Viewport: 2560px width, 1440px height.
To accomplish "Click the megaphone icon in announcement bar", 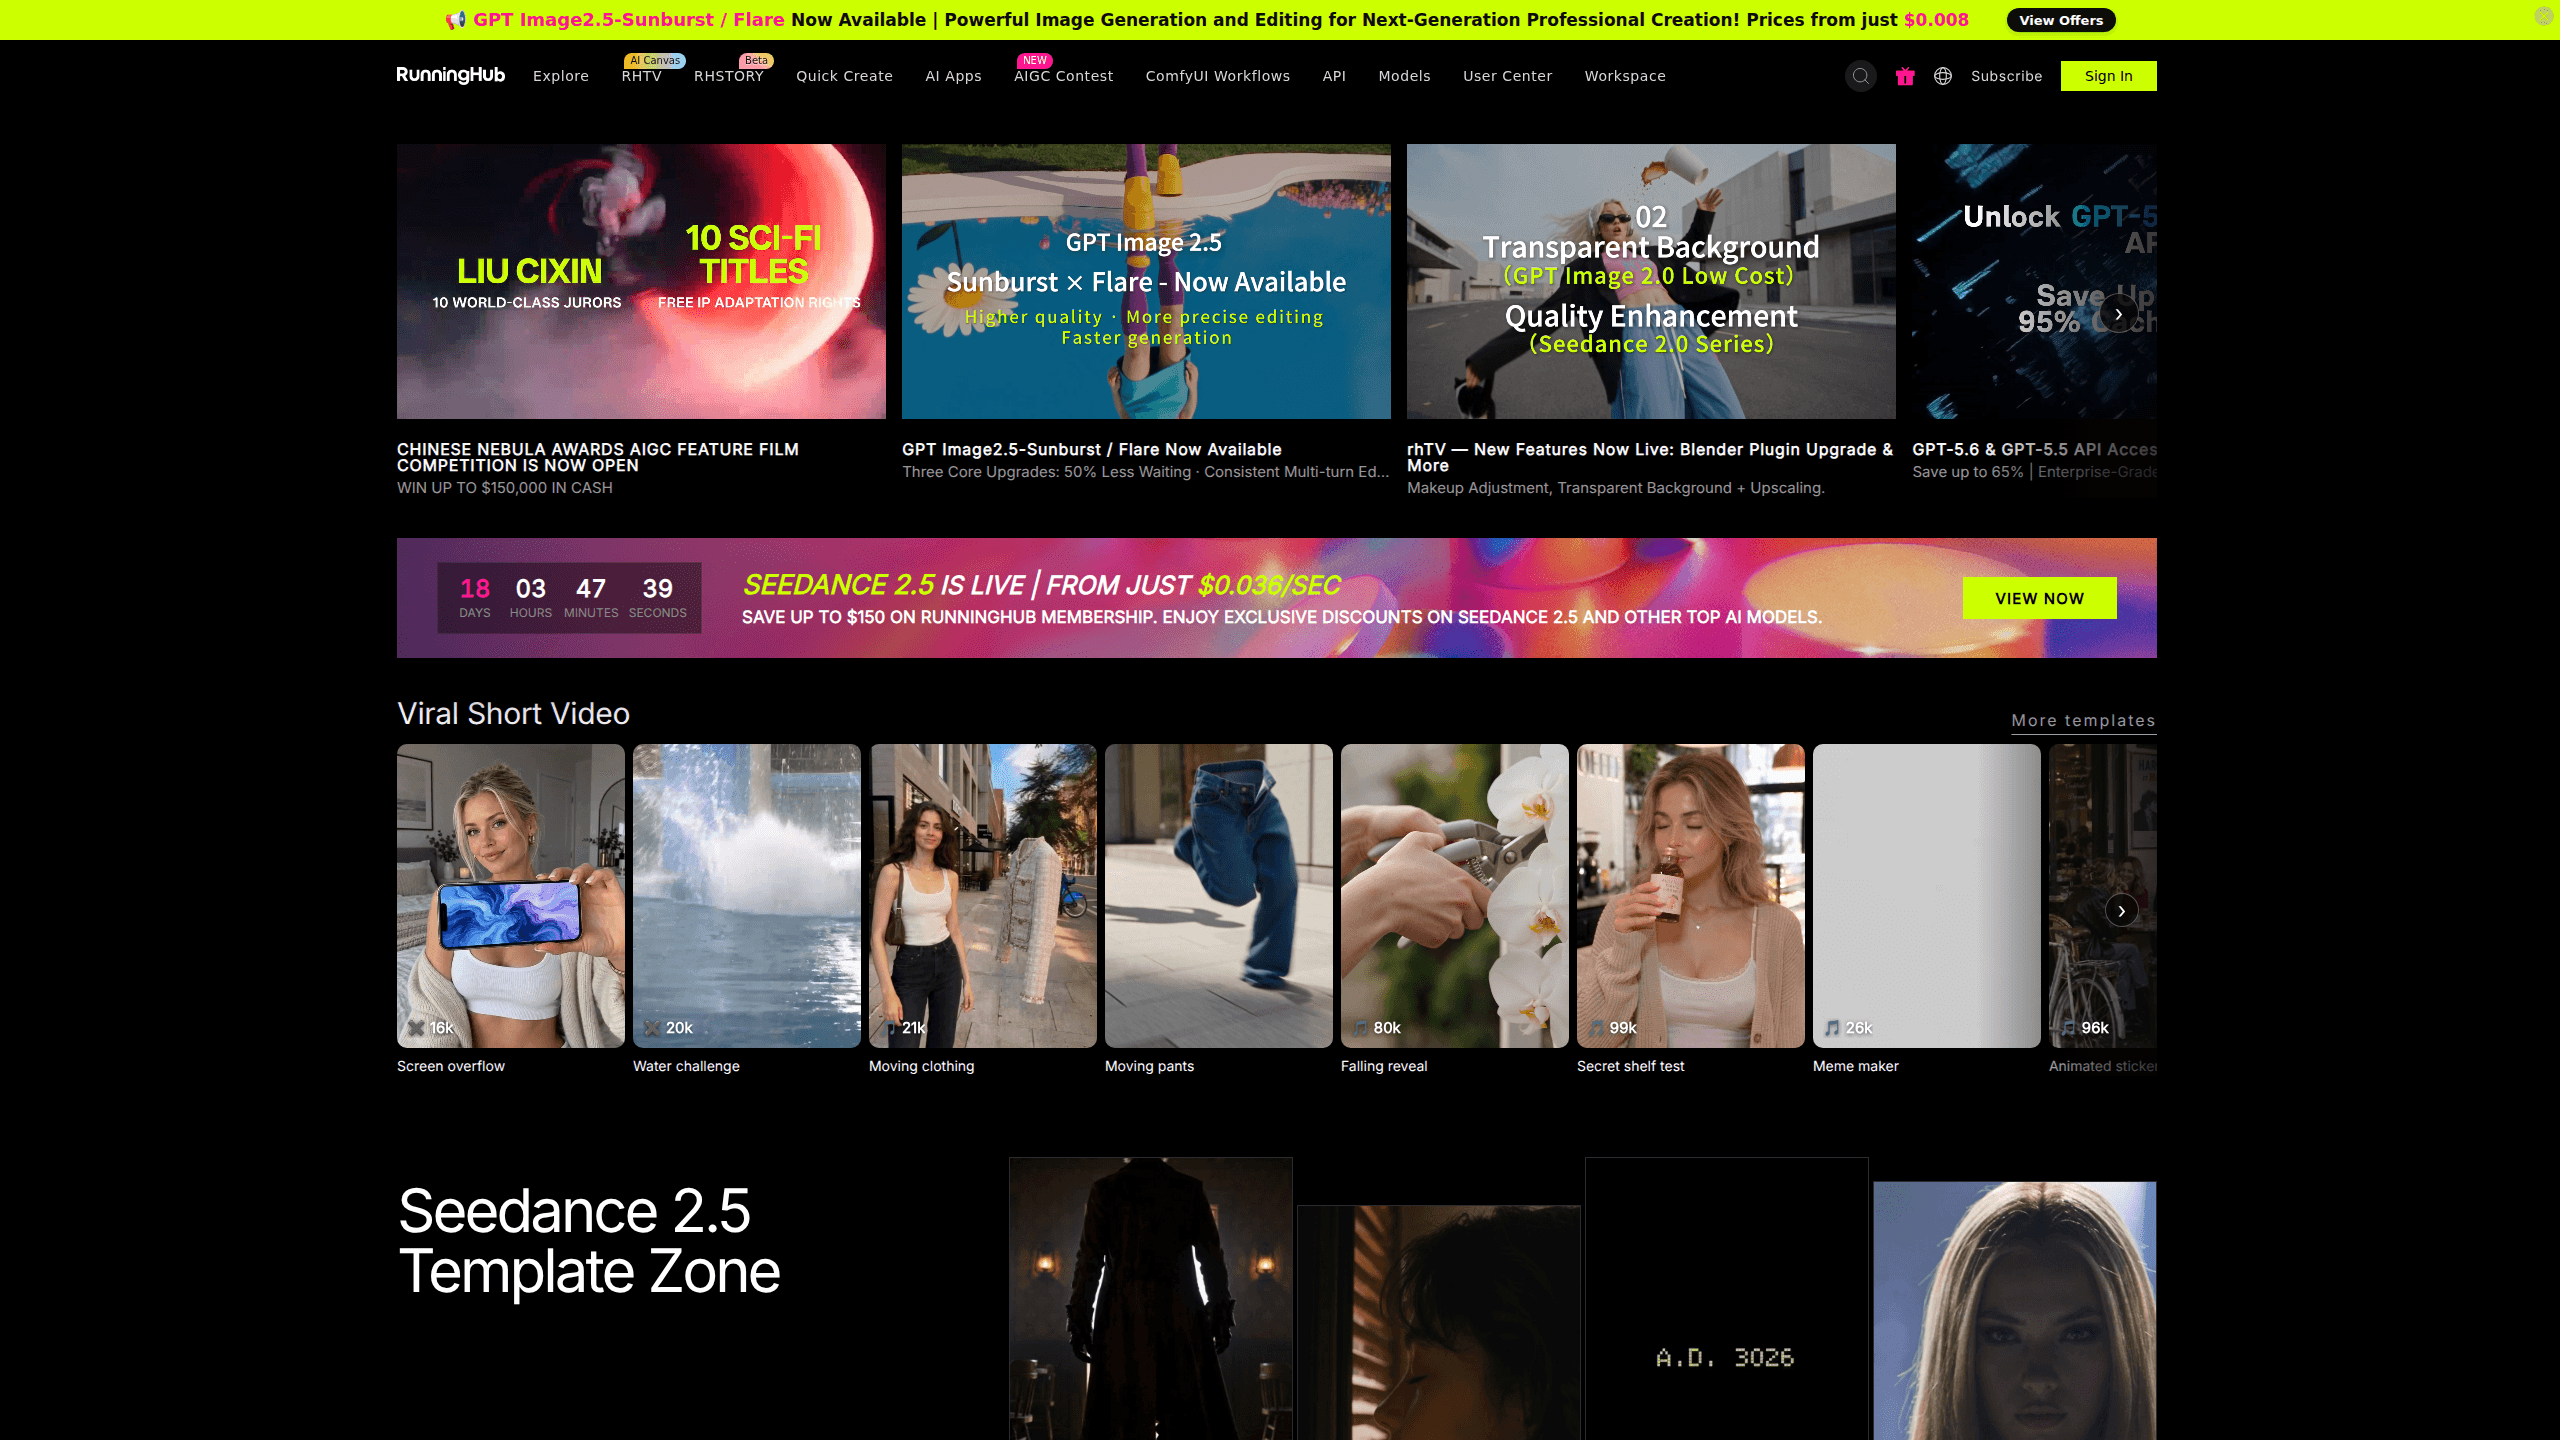I will [455, 20].
